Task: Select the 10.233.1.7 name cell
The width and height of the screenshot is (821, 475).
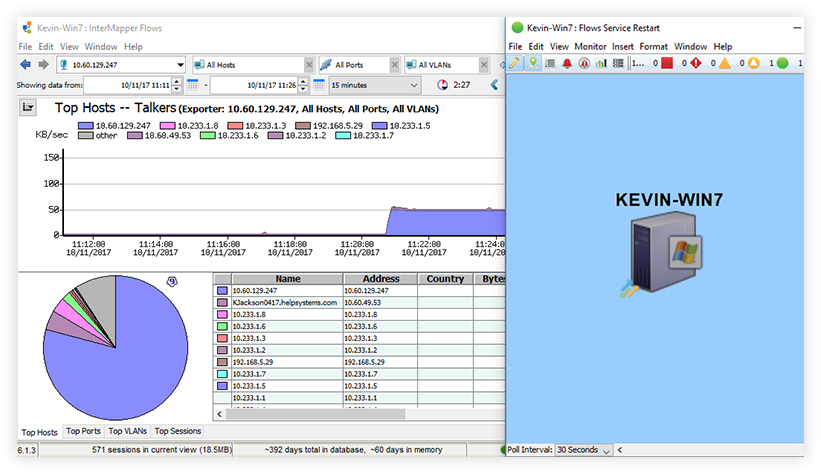Action: pos(287,374)
